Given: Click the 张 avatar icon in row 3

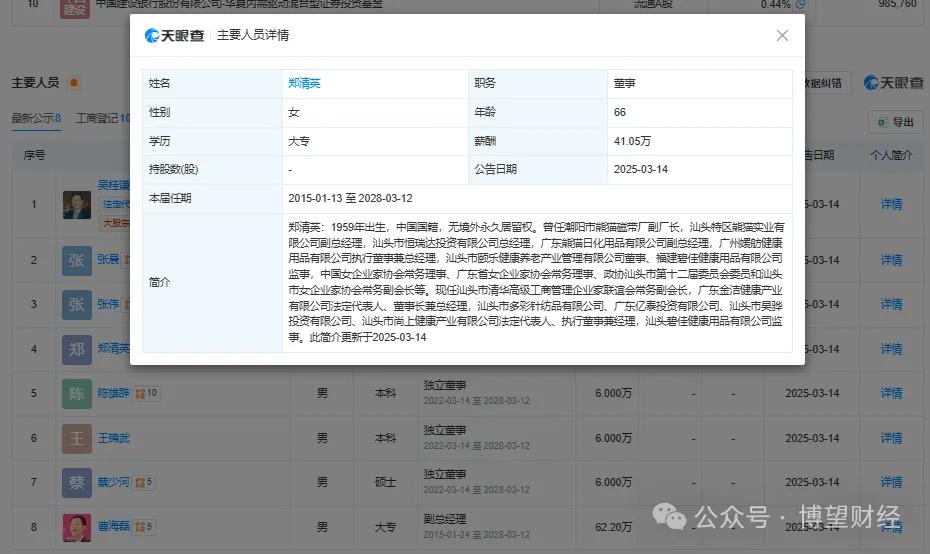Looking at the screenshot, I should (x=77, y=304).
